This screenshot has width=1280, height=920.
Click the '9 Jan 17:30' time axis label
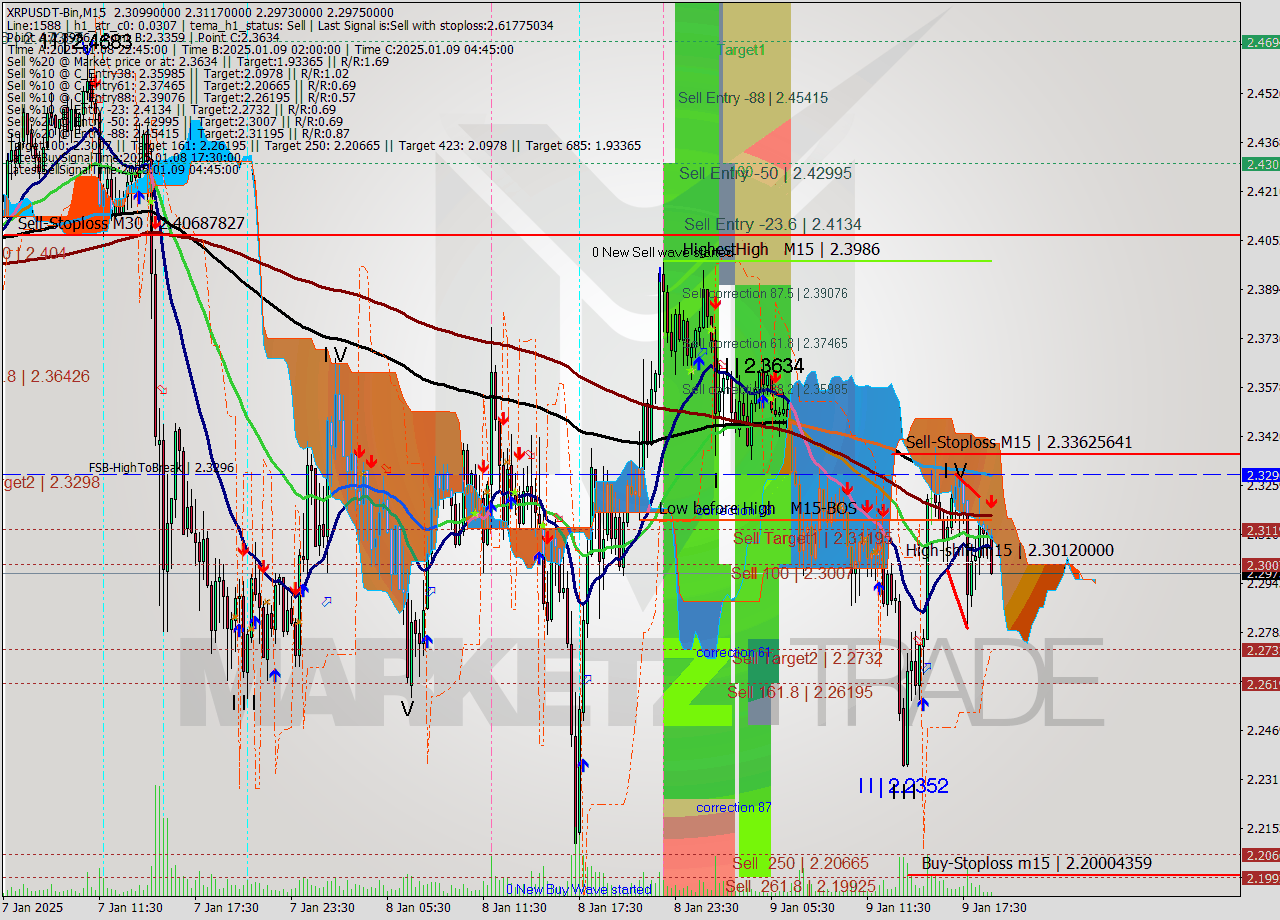[x=994, y=908]
